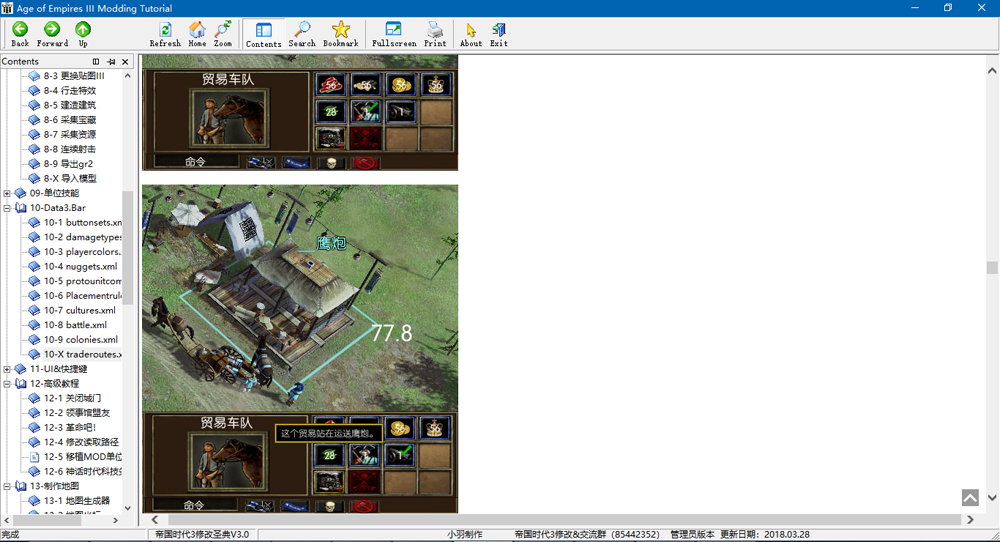Open the Search pane
Viewport: 1000px width, 542px height.
click(302, 34)
